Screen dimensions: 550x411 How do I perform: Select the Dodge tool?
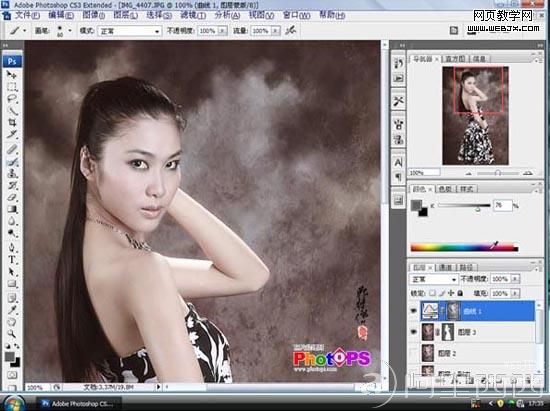coord(12,233)
